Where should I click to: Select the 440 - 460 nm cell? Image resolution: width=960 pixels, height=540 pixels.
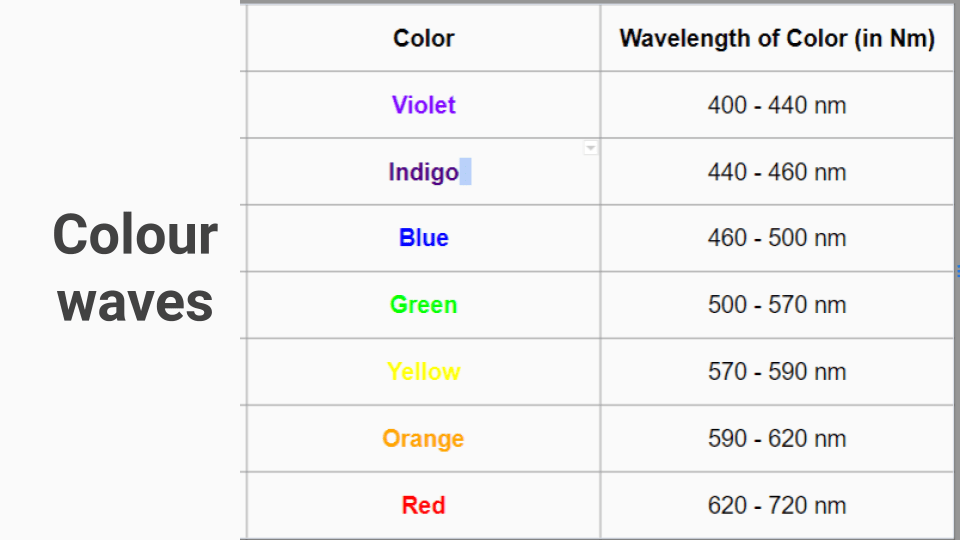777,172
